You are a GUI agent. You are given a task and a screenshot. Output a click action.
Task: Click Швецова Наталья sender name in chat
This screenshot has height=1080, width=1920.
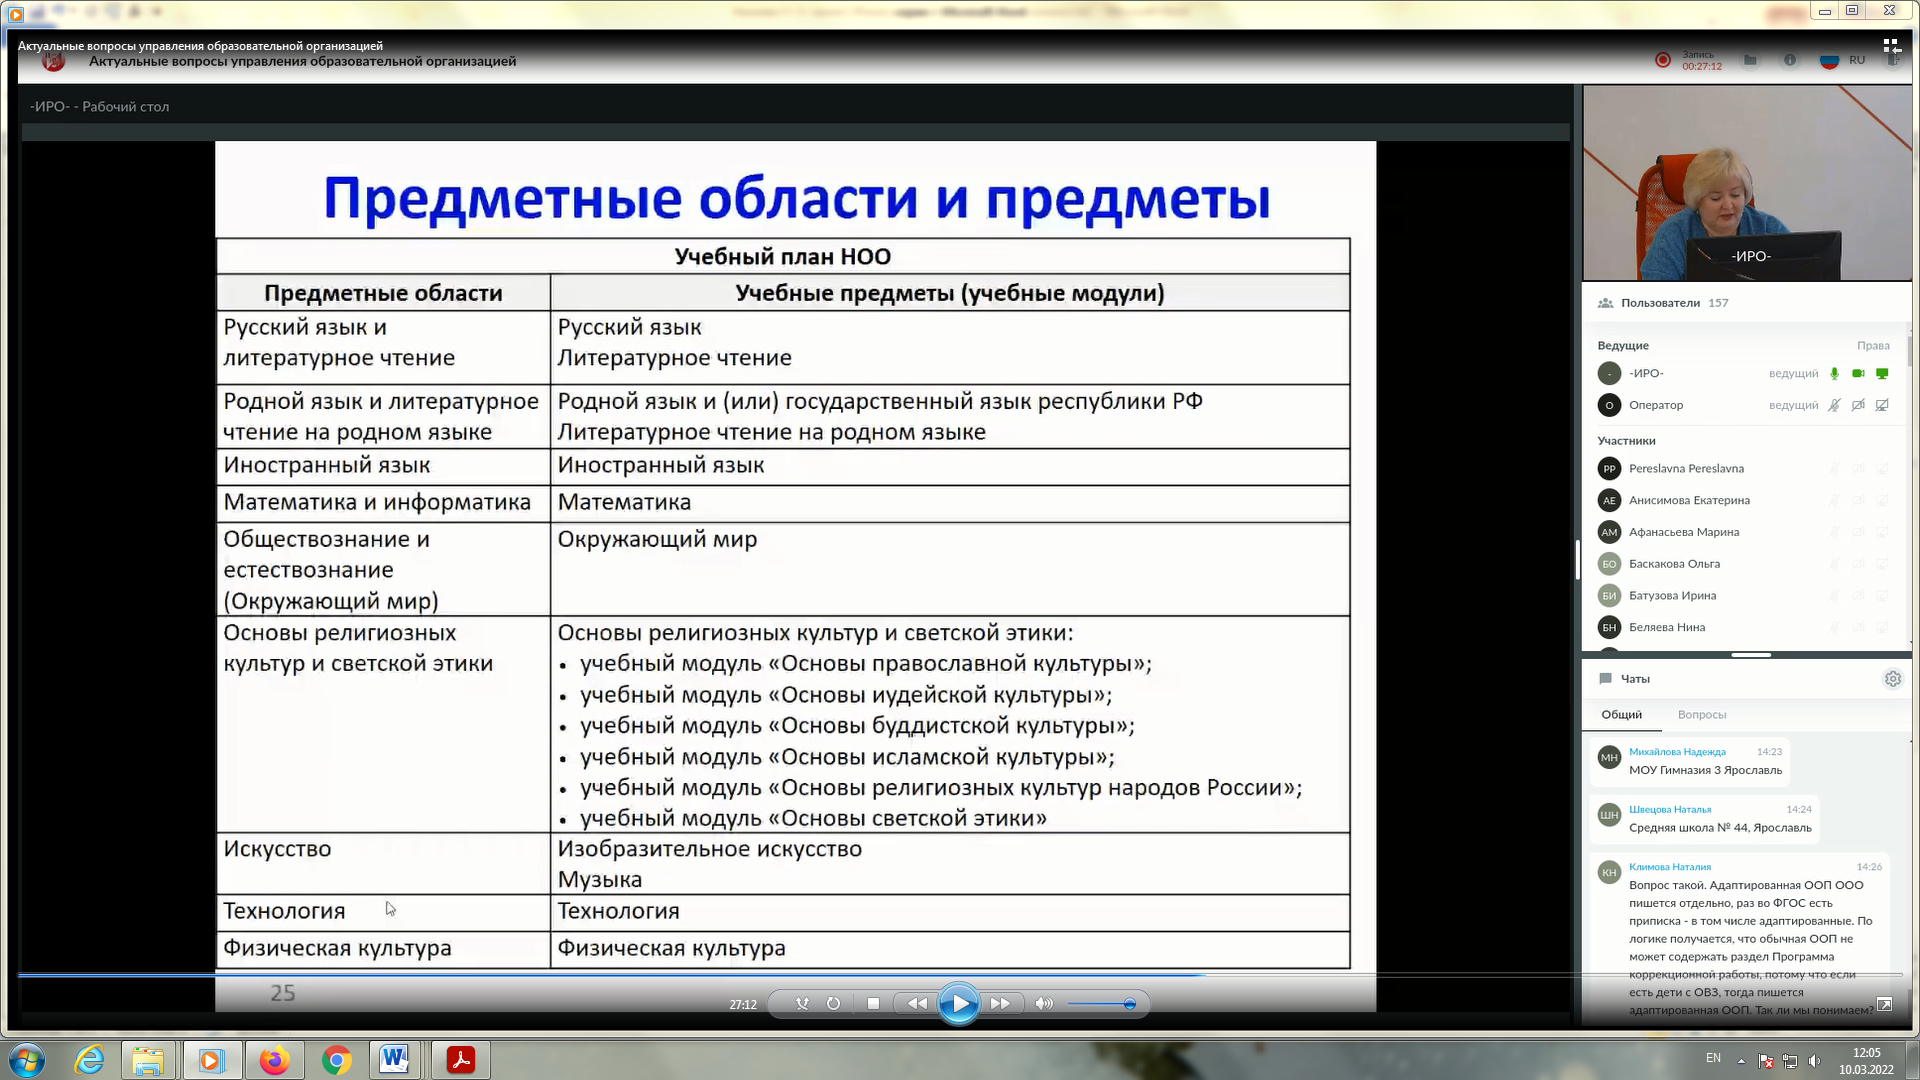tap(1670, 810)
